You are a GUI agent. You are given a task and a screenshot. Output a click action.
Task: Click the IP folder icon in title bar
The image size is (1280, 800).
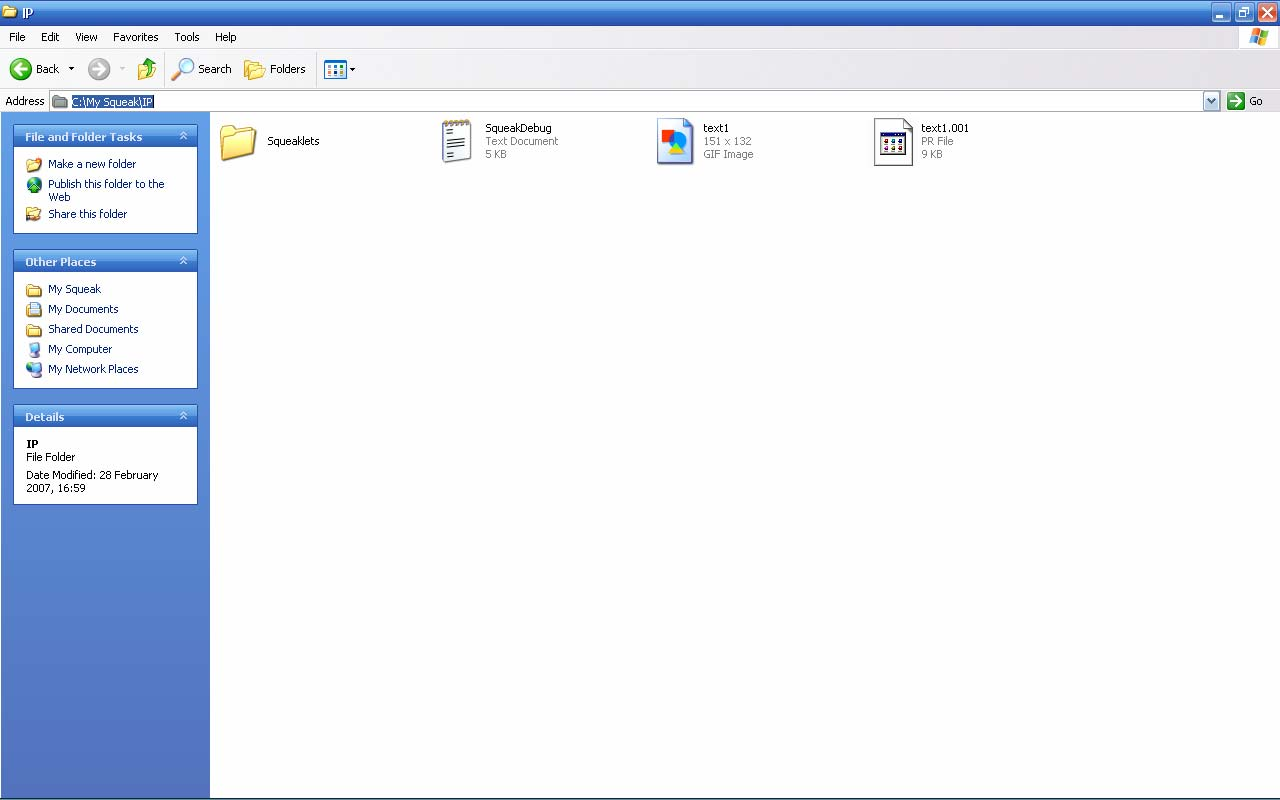pyautogui.click(x=10, y=12)
